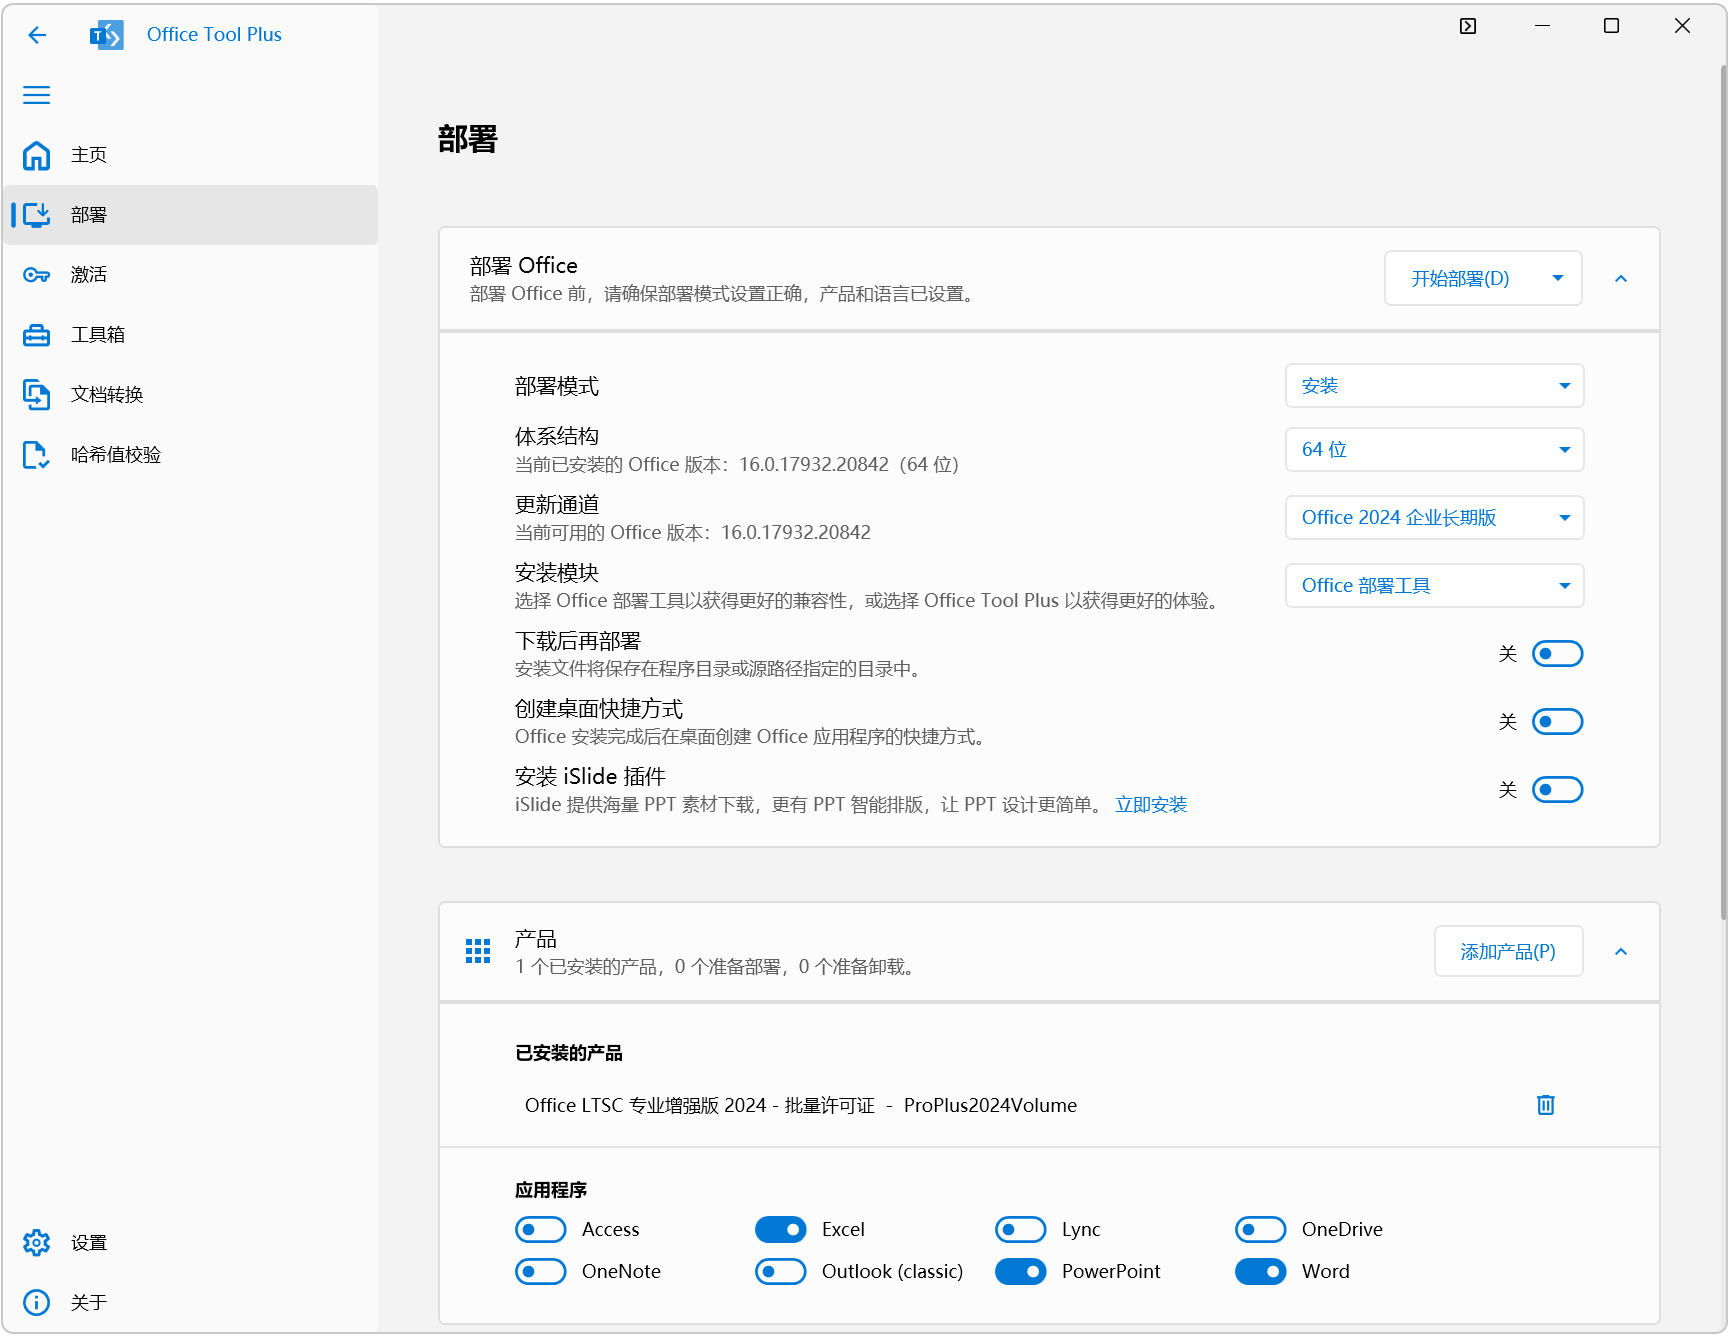Collapse the 产品 section chevron
Screen dimensions: 1730x1336
point(1621,952)
